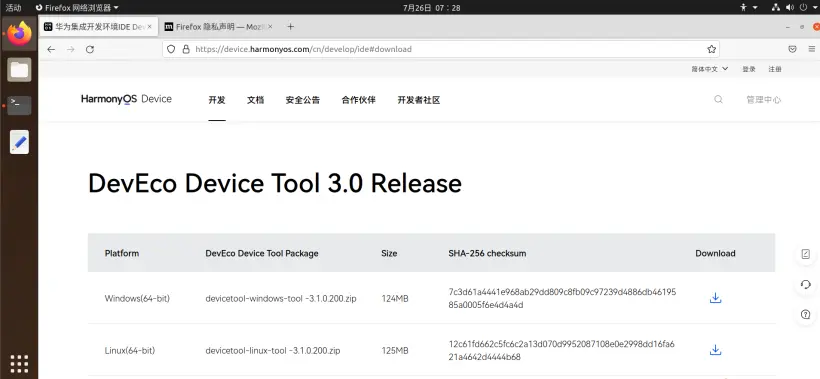Image resolution: width=820 pixels, height=379 pixels.
Task: Click the Platform column header
Action: click(x=122, y=253)
